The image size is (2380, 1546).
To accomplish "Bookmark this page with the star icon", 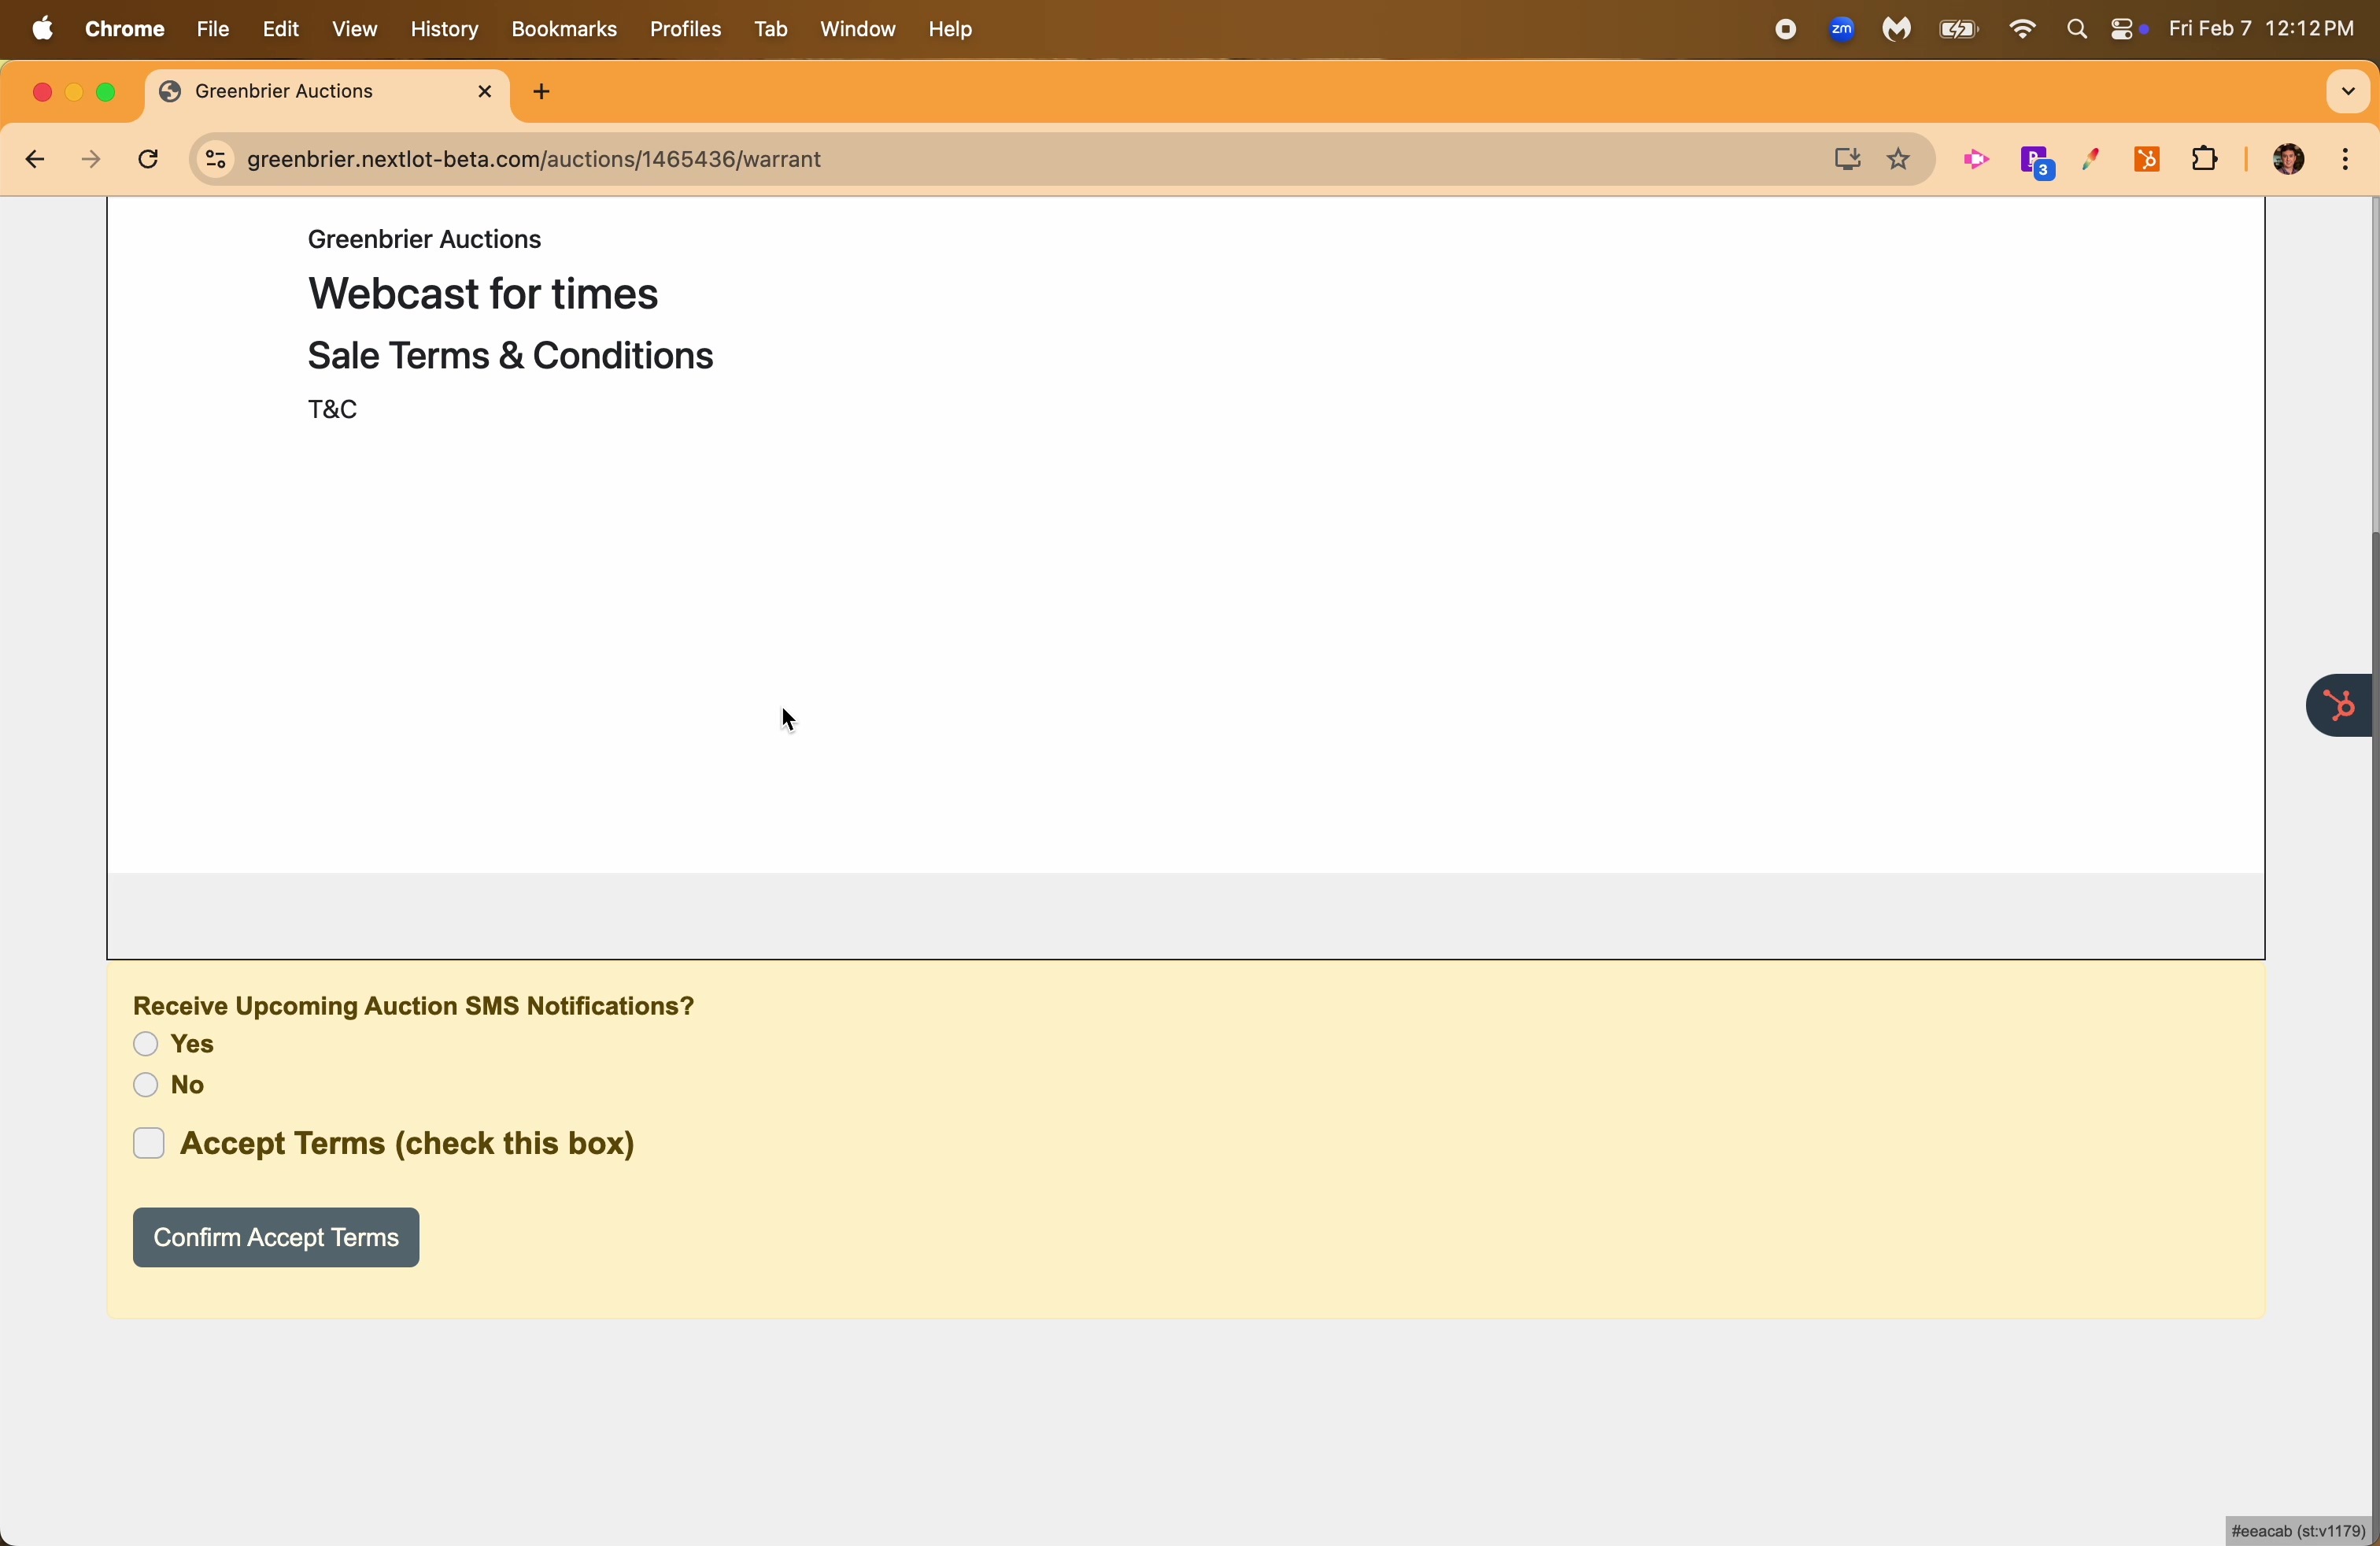I will [1899, 160].
